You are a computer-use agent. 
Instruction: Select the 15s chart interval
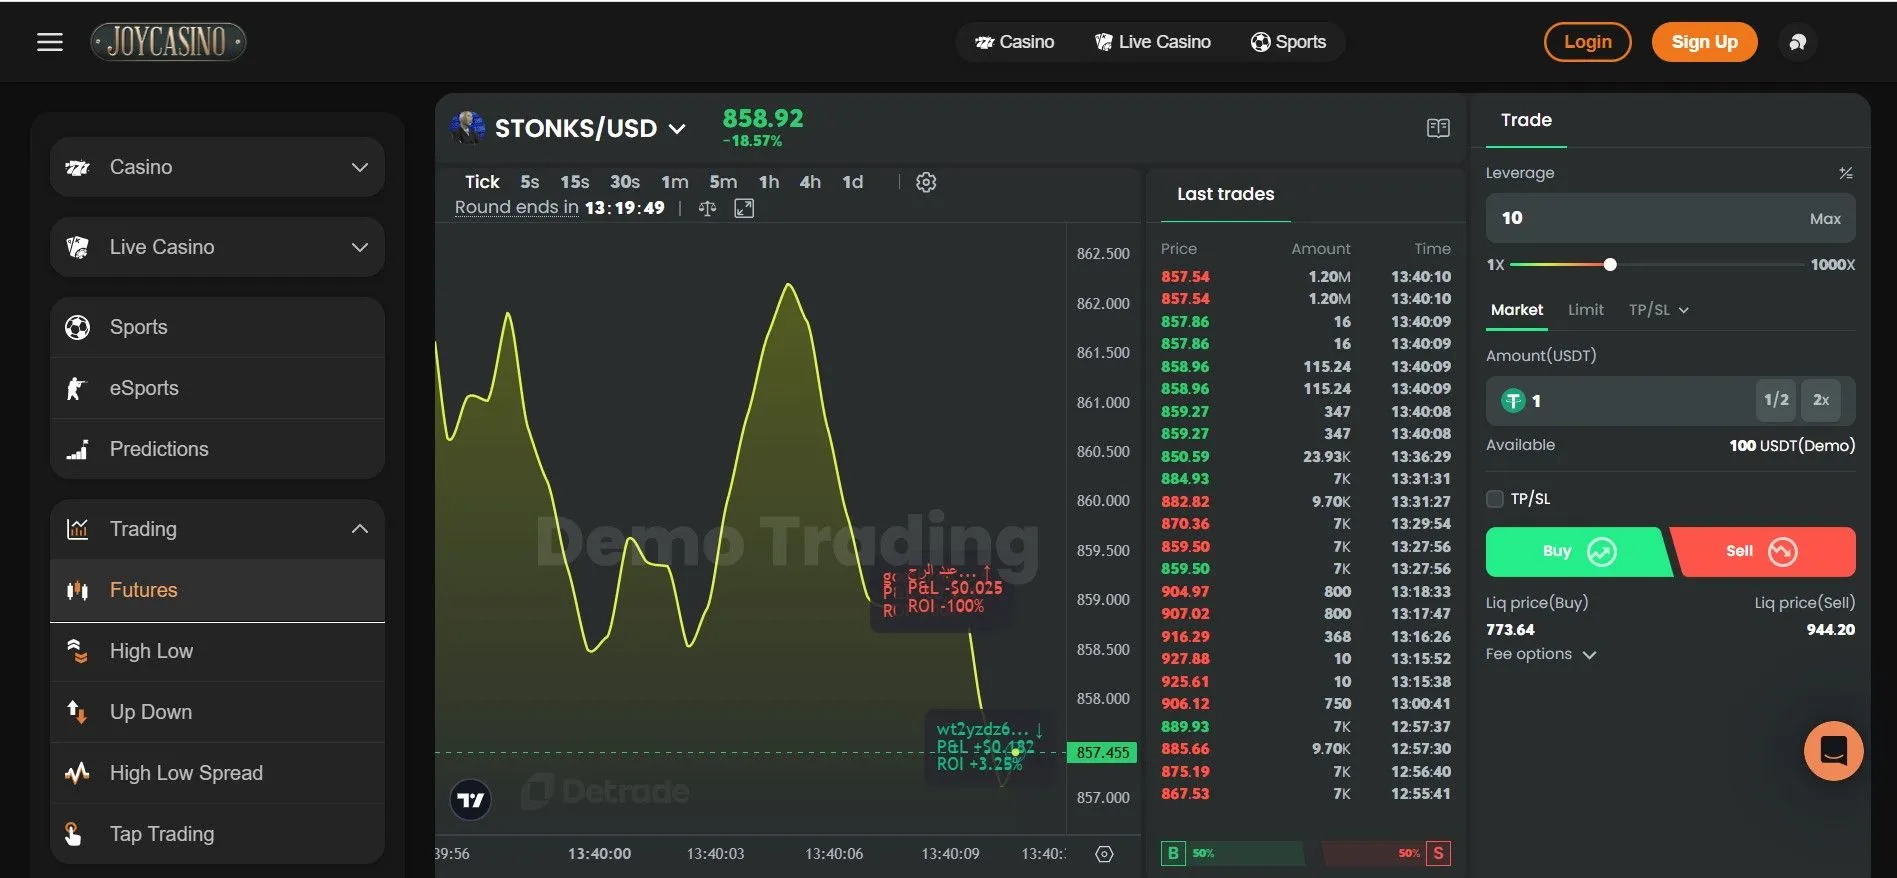tap(574, 182)
